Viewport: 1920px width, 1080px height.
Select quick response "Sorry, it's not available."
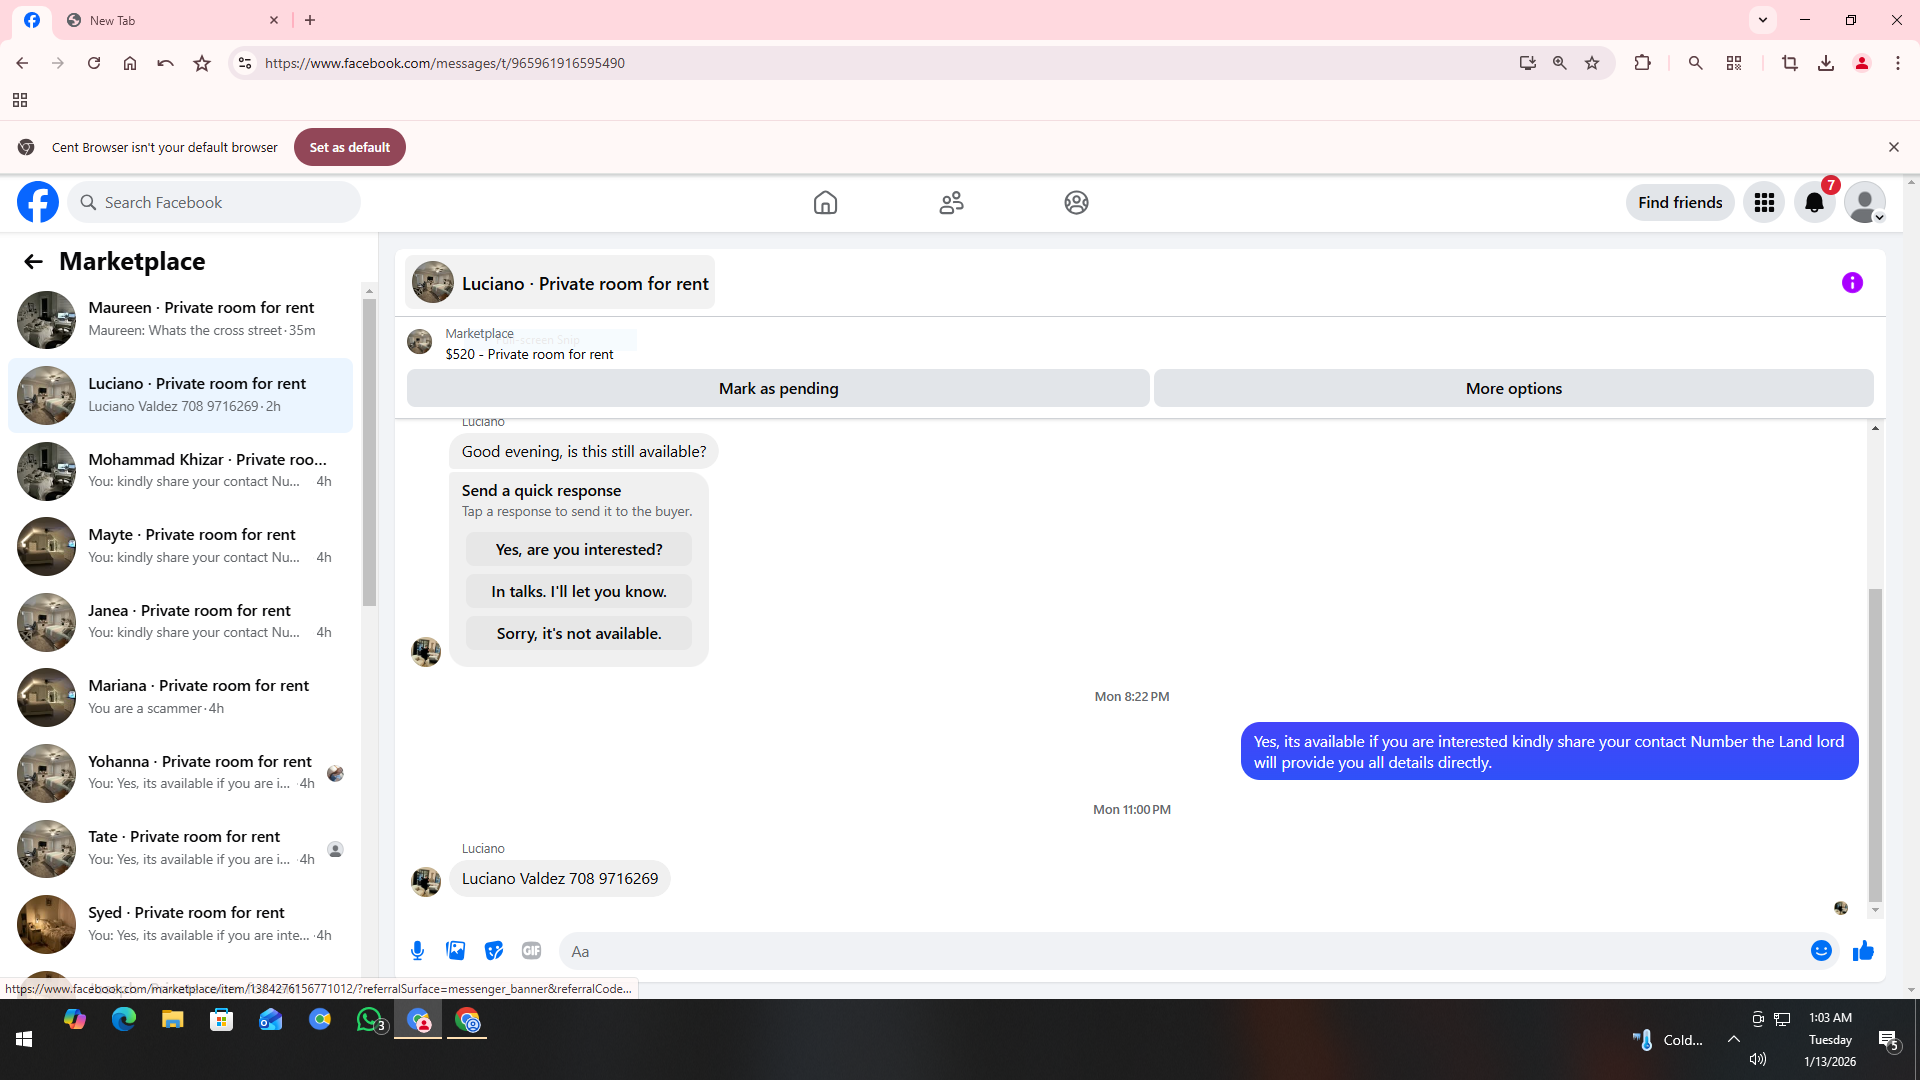coord(579,634)
